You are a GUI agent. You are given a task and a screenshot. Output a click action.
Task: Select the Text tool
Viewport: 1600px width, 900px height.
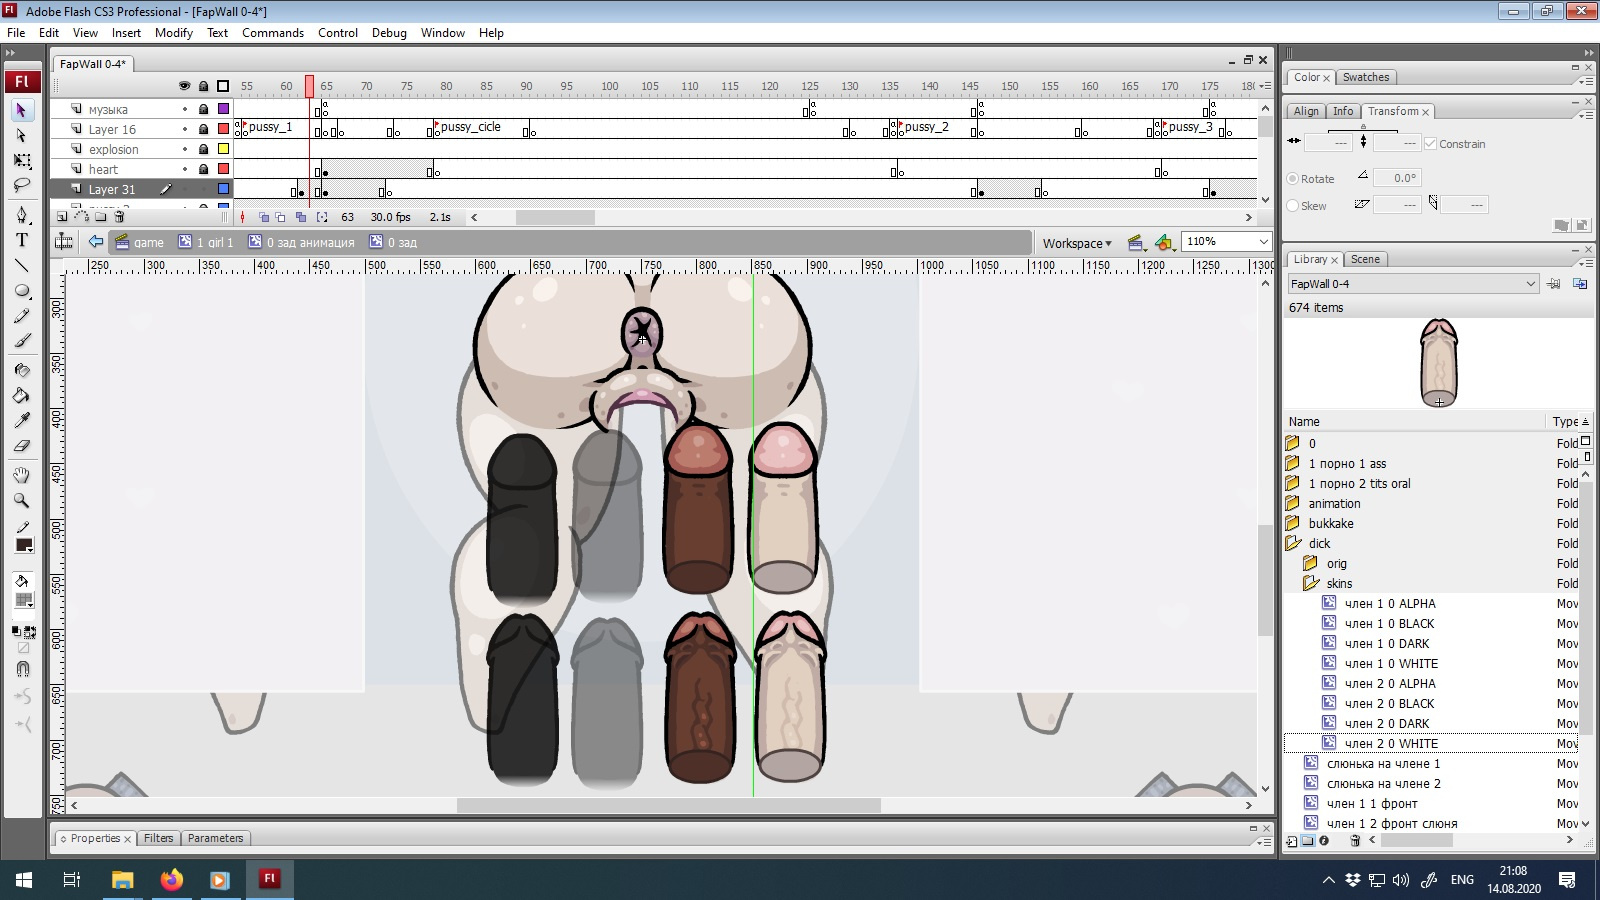(x=21, y=240)
